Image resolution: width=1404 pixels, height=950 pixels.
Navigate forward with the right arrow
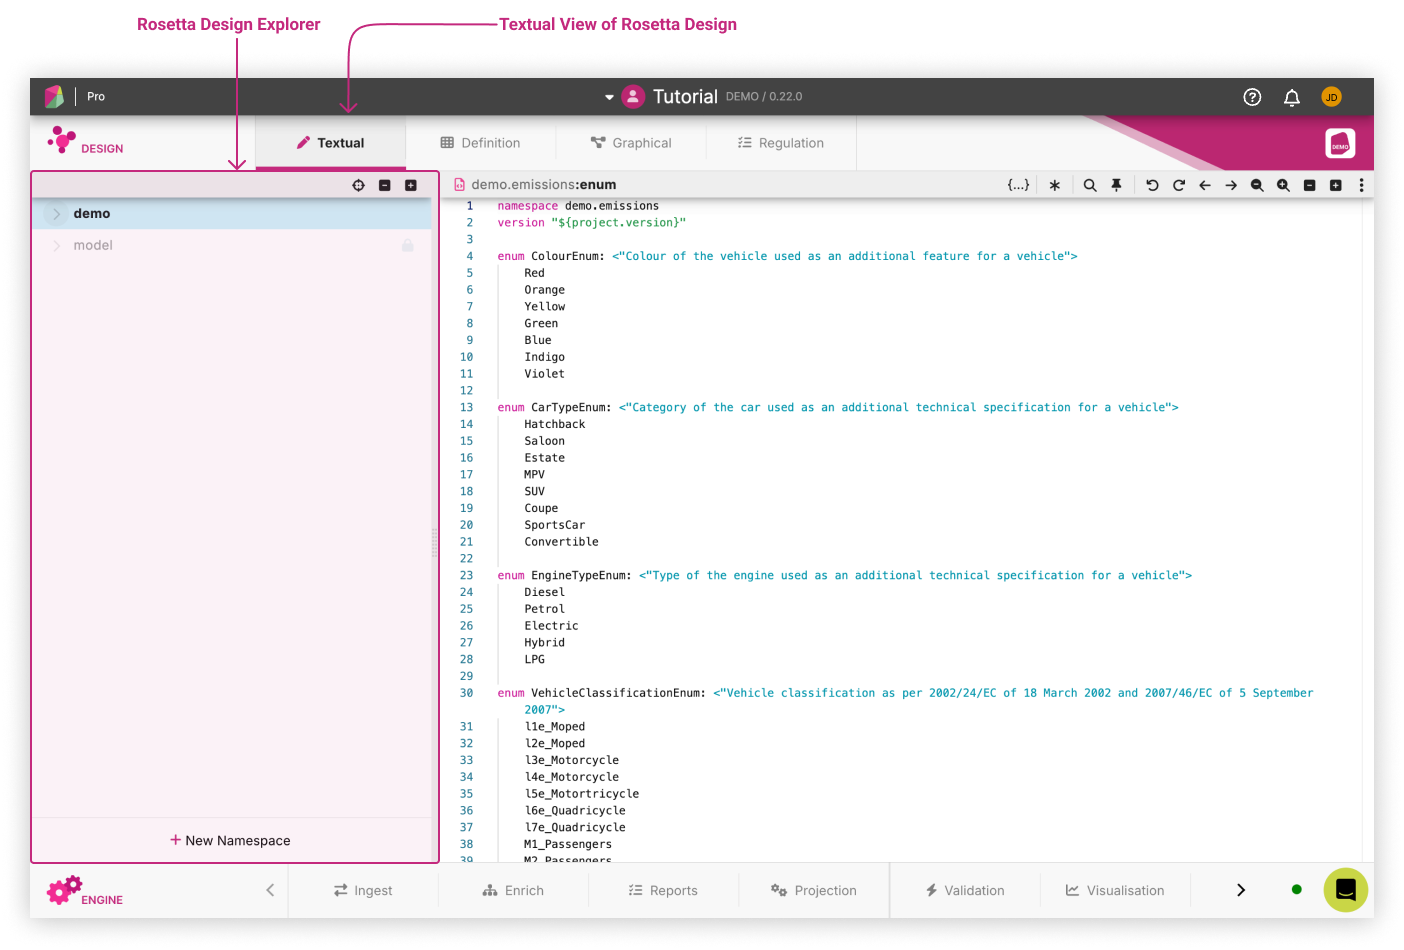tap(1231, 185)
